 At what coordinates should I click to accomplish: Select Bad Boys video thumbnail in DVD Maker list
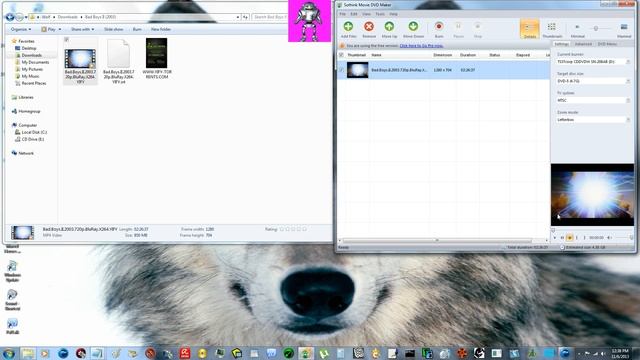[358, 70]
